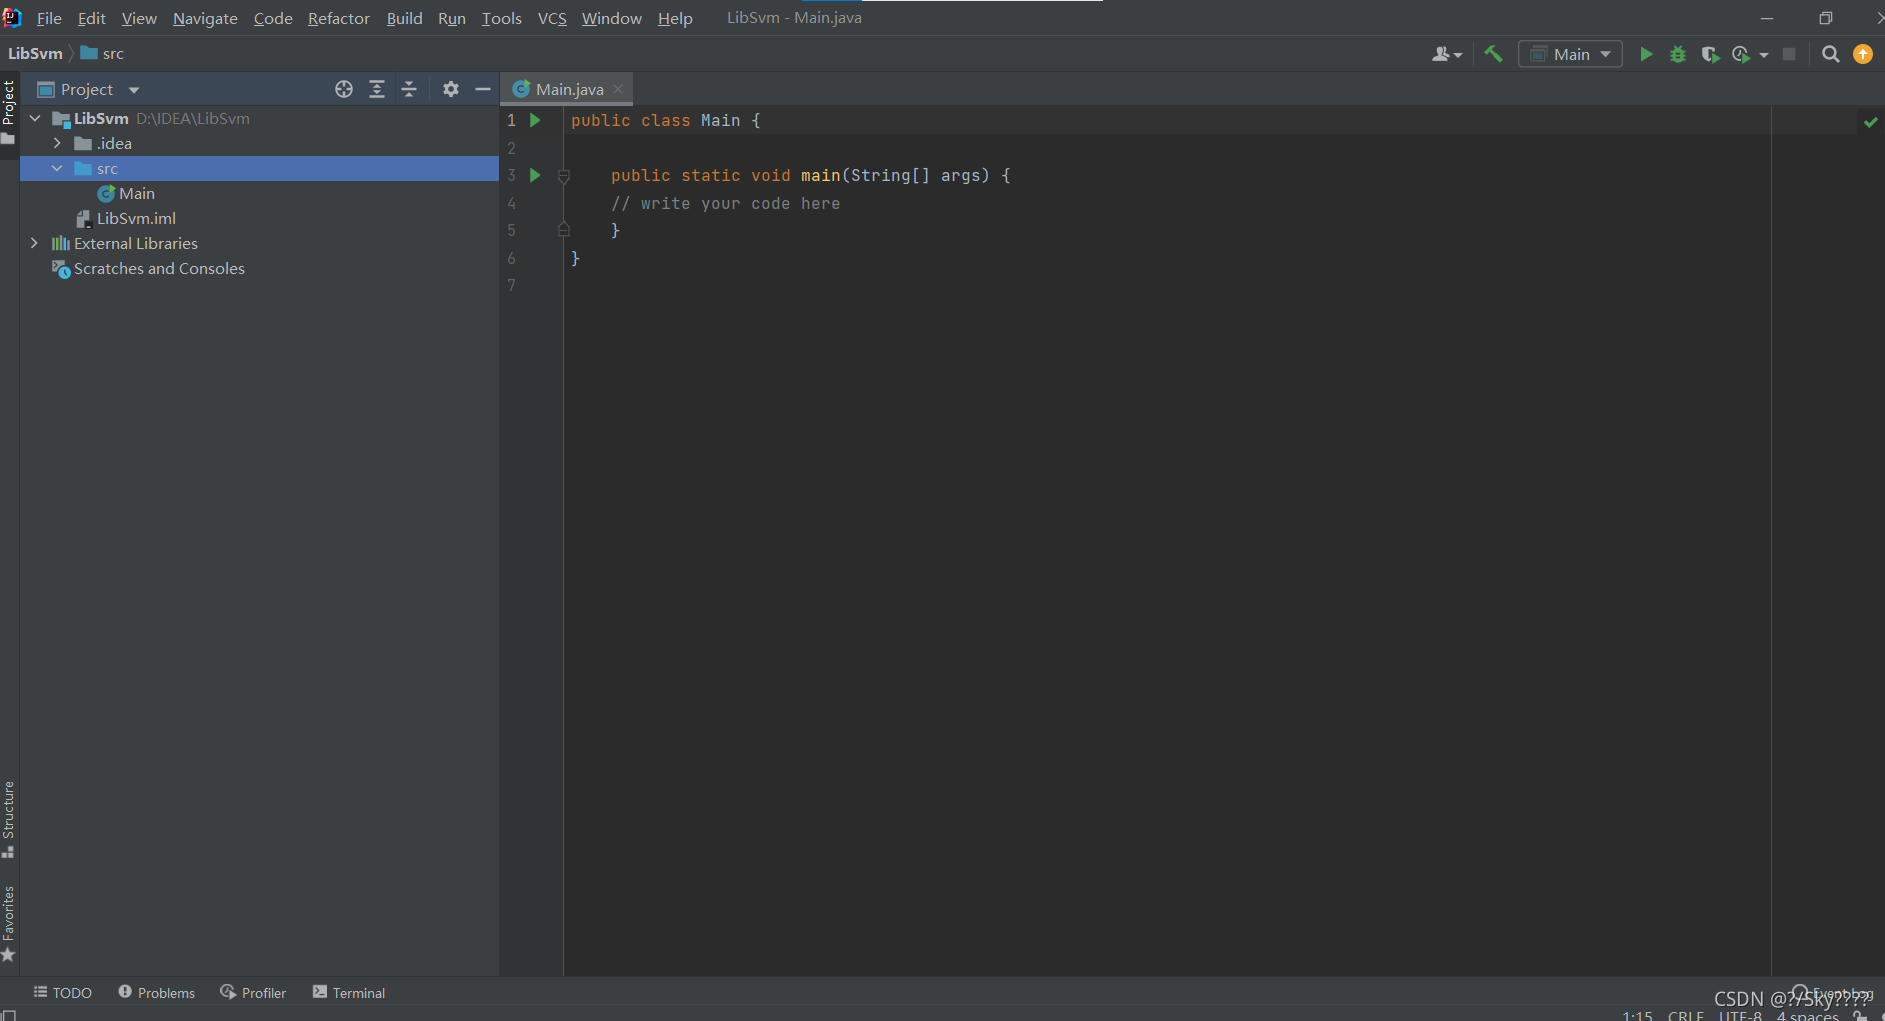Image resolution: width=1885 pixels, height=1021 pixels.
Task: Open the Navigate menu
Action: point(205,18)
